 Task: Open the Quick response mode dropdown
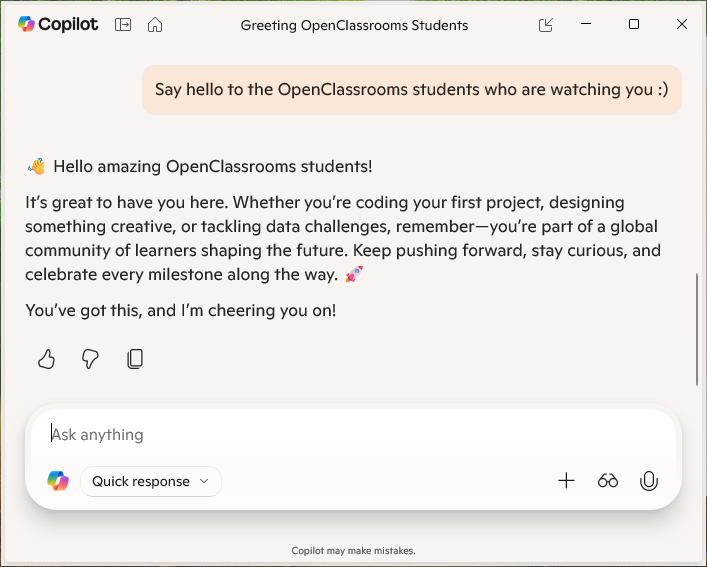pyautogui.click(x=151, y=481)
